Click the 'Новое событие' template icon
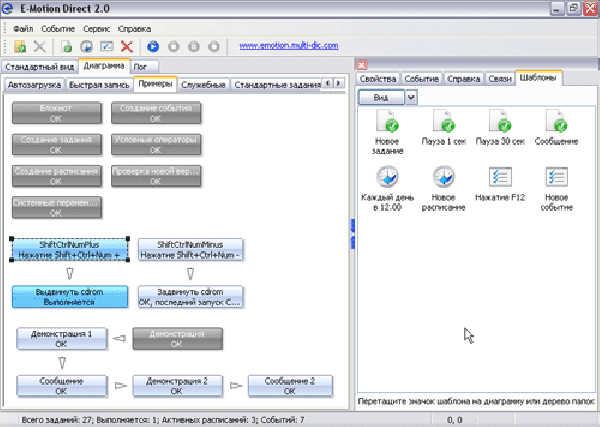 [557, 179]
